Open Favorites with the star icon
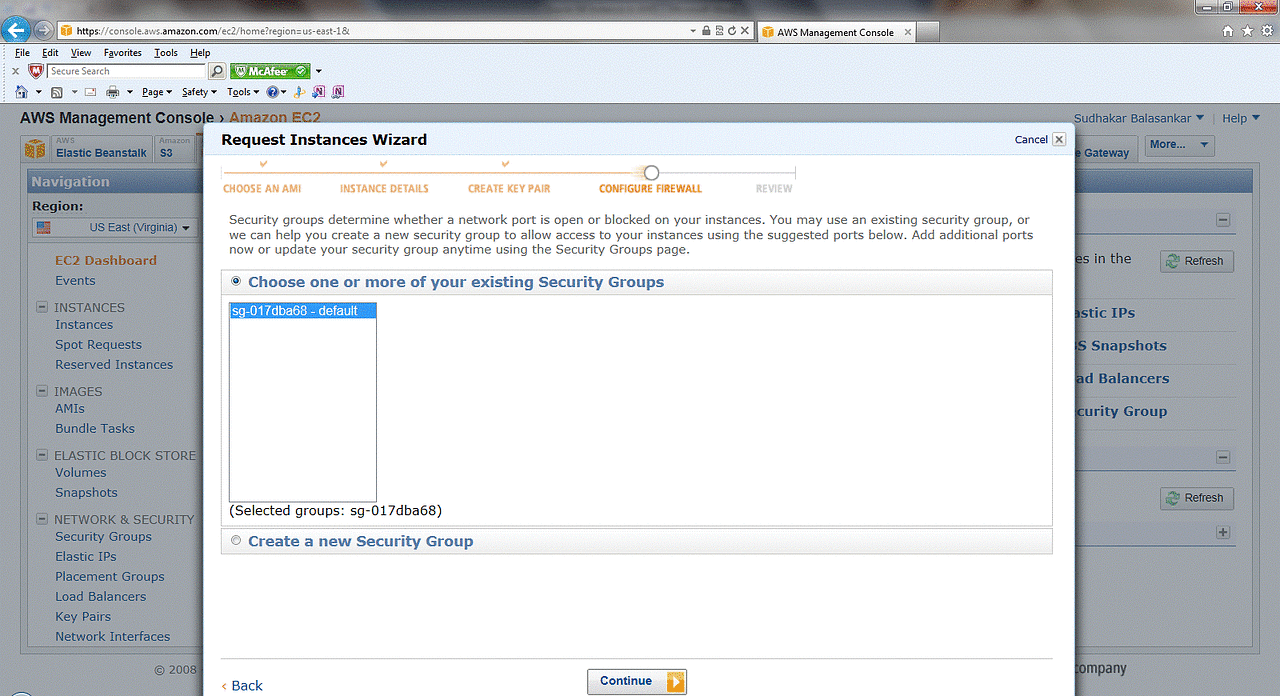Screen dimensions: 1280x696 tap(1247, 31)
